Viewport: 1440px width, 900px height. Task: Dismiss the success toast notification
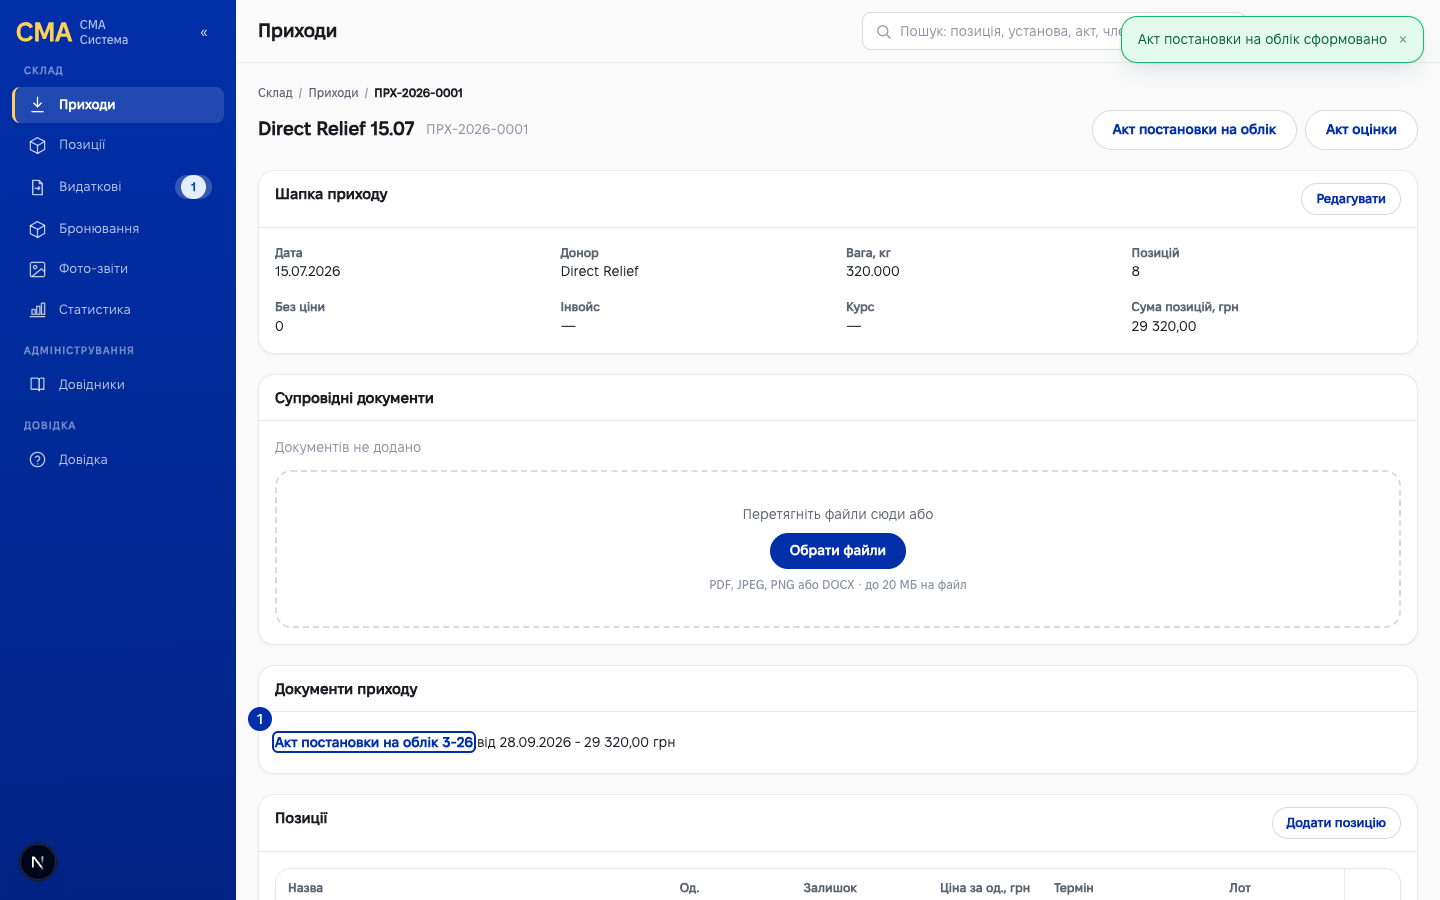point(1403,40)
